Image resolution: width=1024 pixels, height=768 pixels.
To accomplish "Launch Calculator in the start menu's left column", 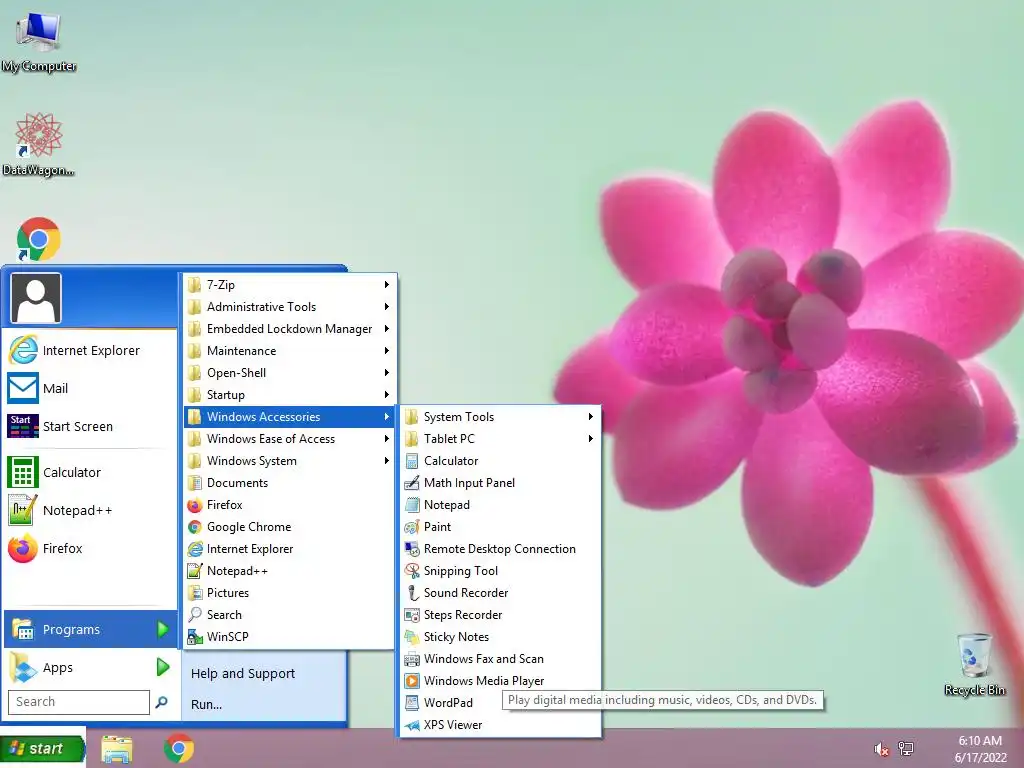I will 90,472.
